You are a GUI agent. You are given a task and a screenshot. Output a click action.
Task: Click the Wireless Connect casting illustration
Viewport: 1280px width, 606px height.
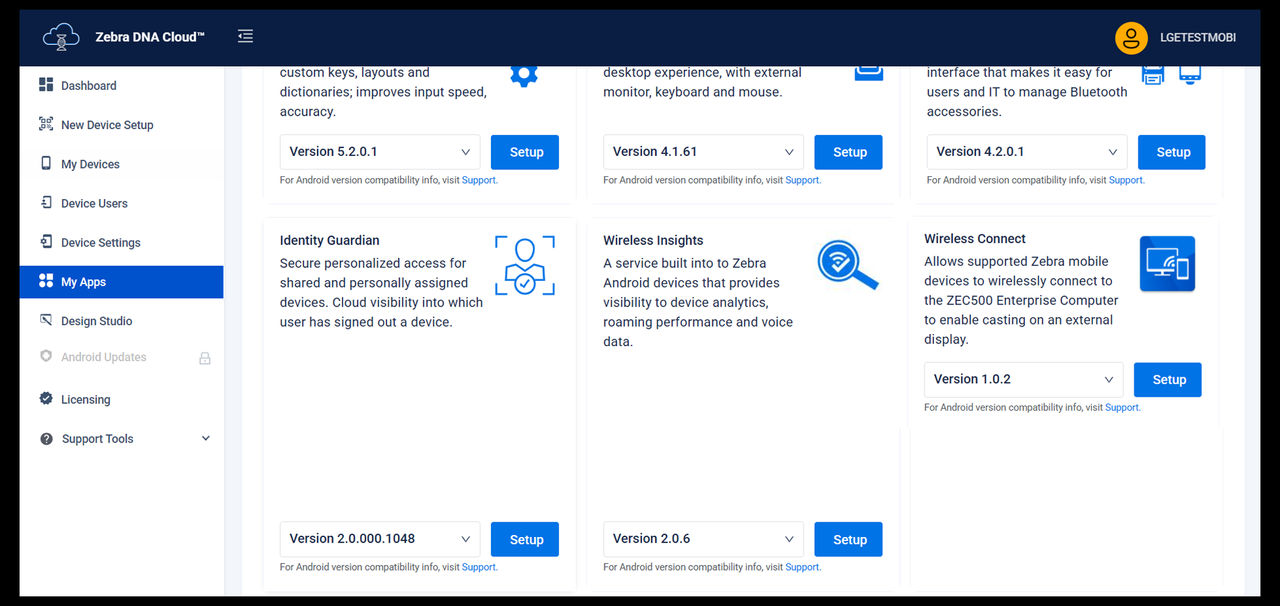pyautogui.click(x=1166, y=263)
